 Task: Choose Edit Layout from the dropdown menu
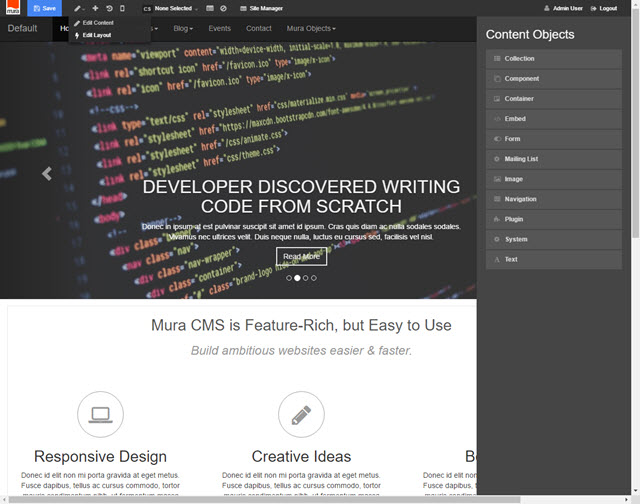point(93,35)
